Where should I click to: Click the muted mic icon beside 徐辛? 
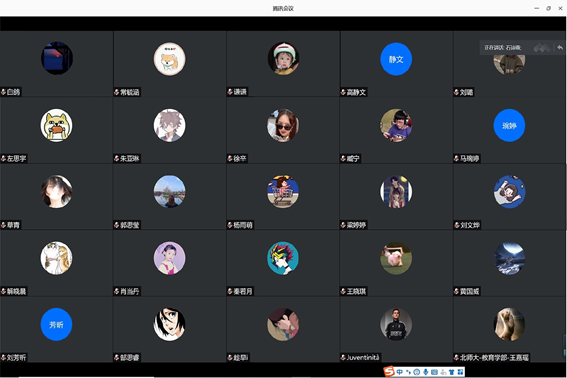(x=230, y=158)
